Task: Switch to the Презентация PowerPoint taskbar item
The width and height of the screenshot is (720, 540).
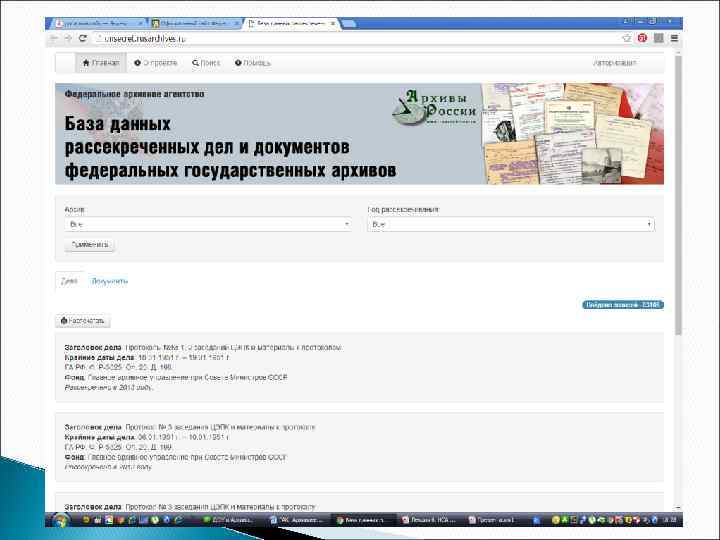Action: [x=495, y=520]
